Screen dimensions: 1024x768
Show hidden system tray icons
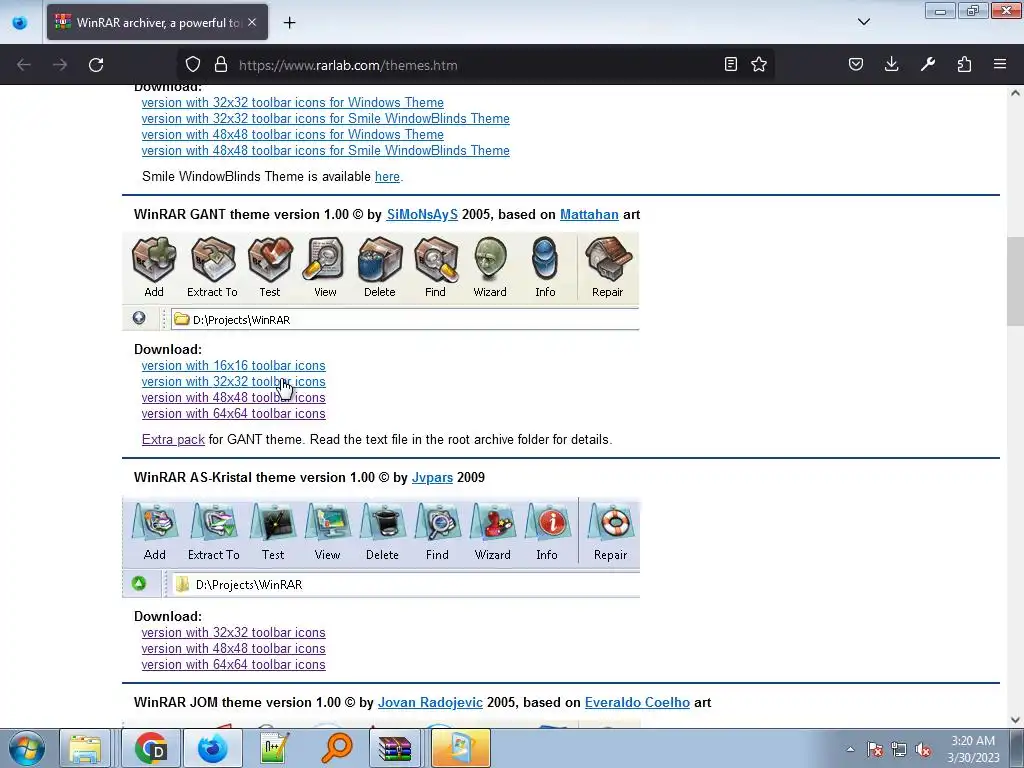pos(850,749)
